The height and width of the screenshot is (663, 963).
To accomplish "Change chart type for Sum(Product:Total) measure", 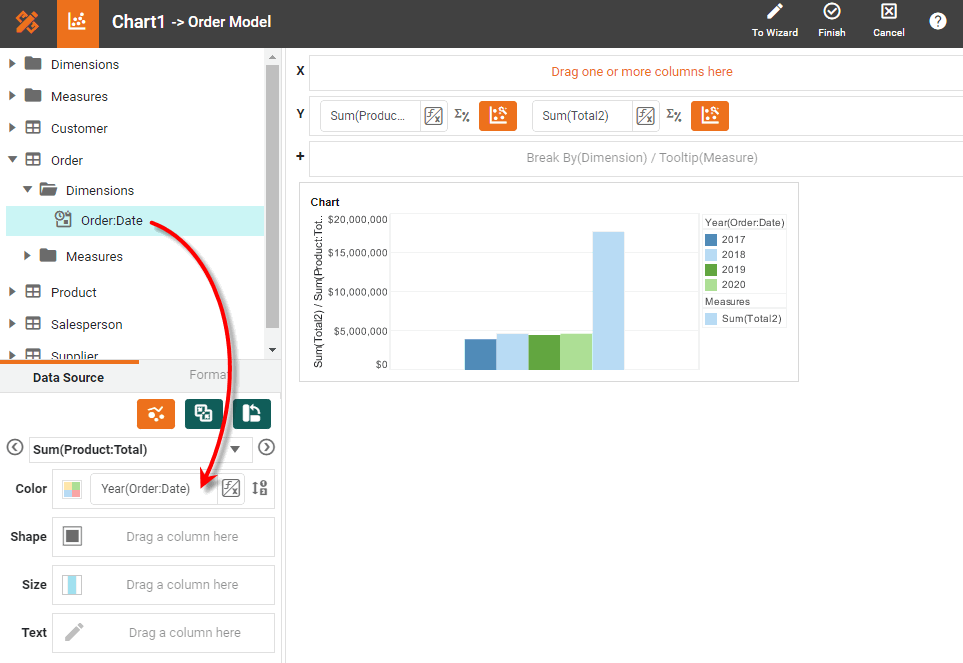I will 498,116.
